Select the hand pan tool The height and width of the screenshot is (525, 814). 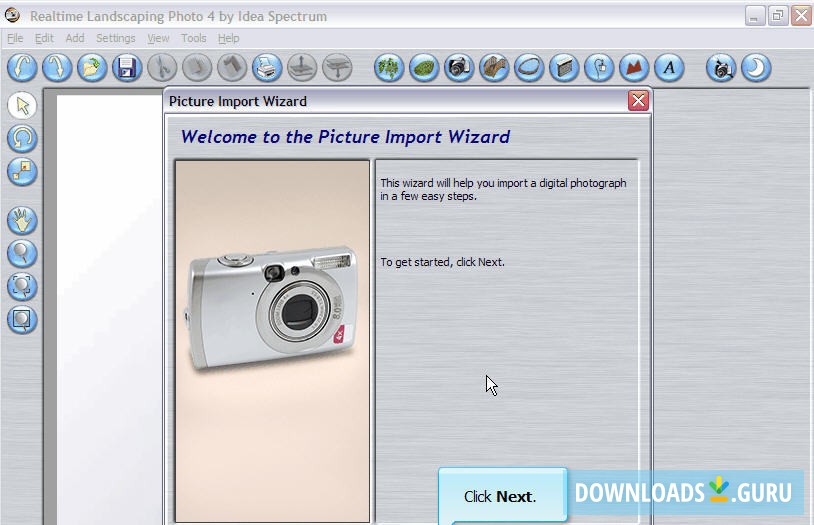[x=22, y=220]
